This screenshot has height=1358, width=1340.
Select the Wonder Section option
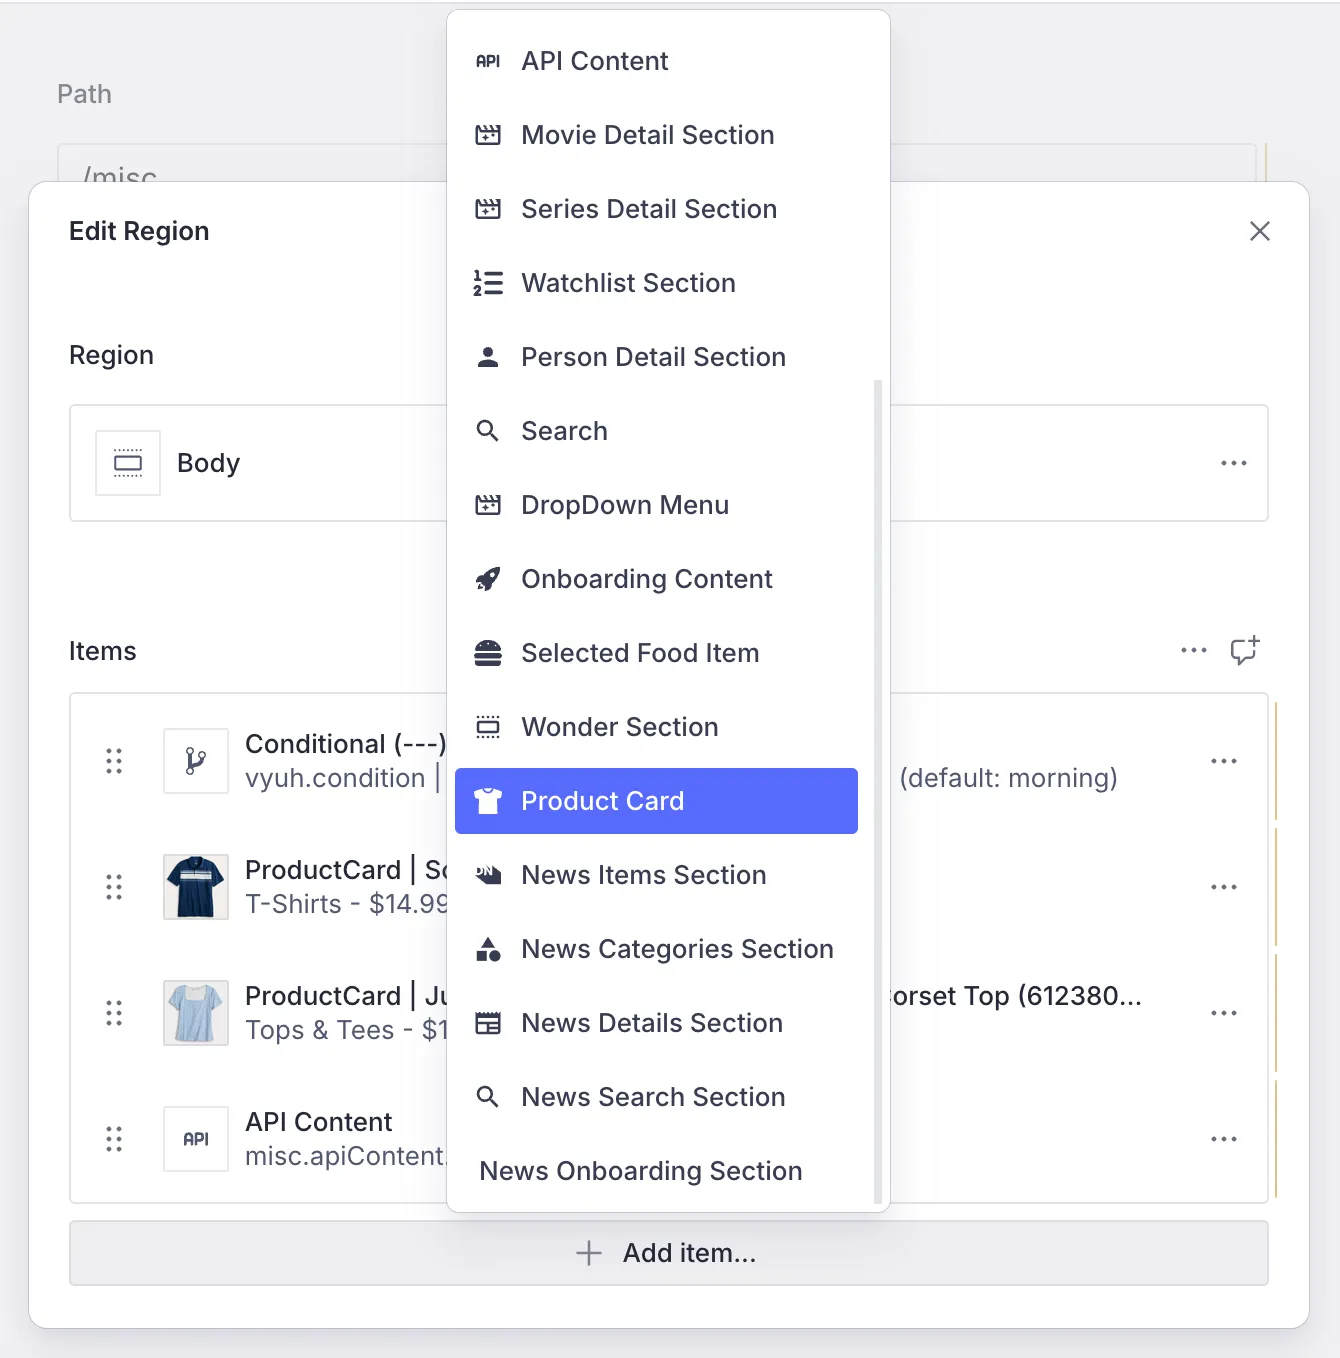[619, 727]
